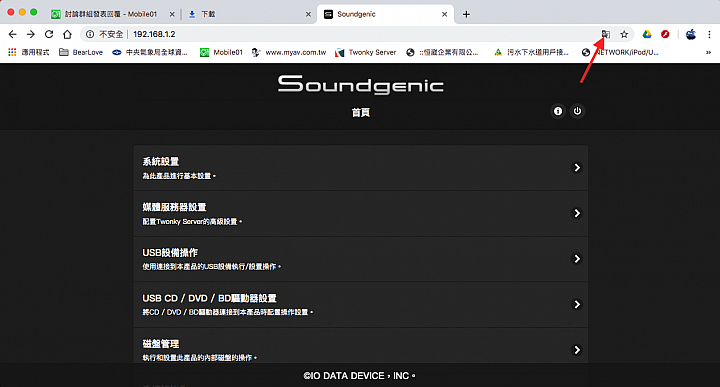Open the Chrome three-dot menu
The height and width of the screenshot is (387, 720).
pyautogui.click(x=709, y=34)
